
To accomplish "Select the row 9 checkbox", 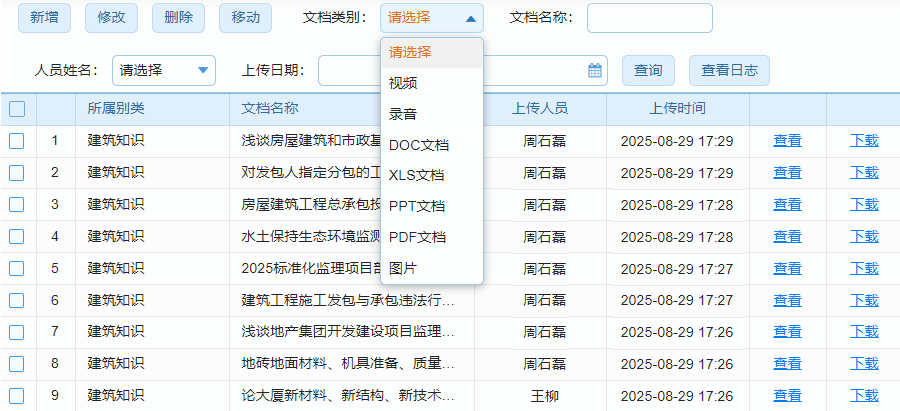I will (x=17, y=395).
